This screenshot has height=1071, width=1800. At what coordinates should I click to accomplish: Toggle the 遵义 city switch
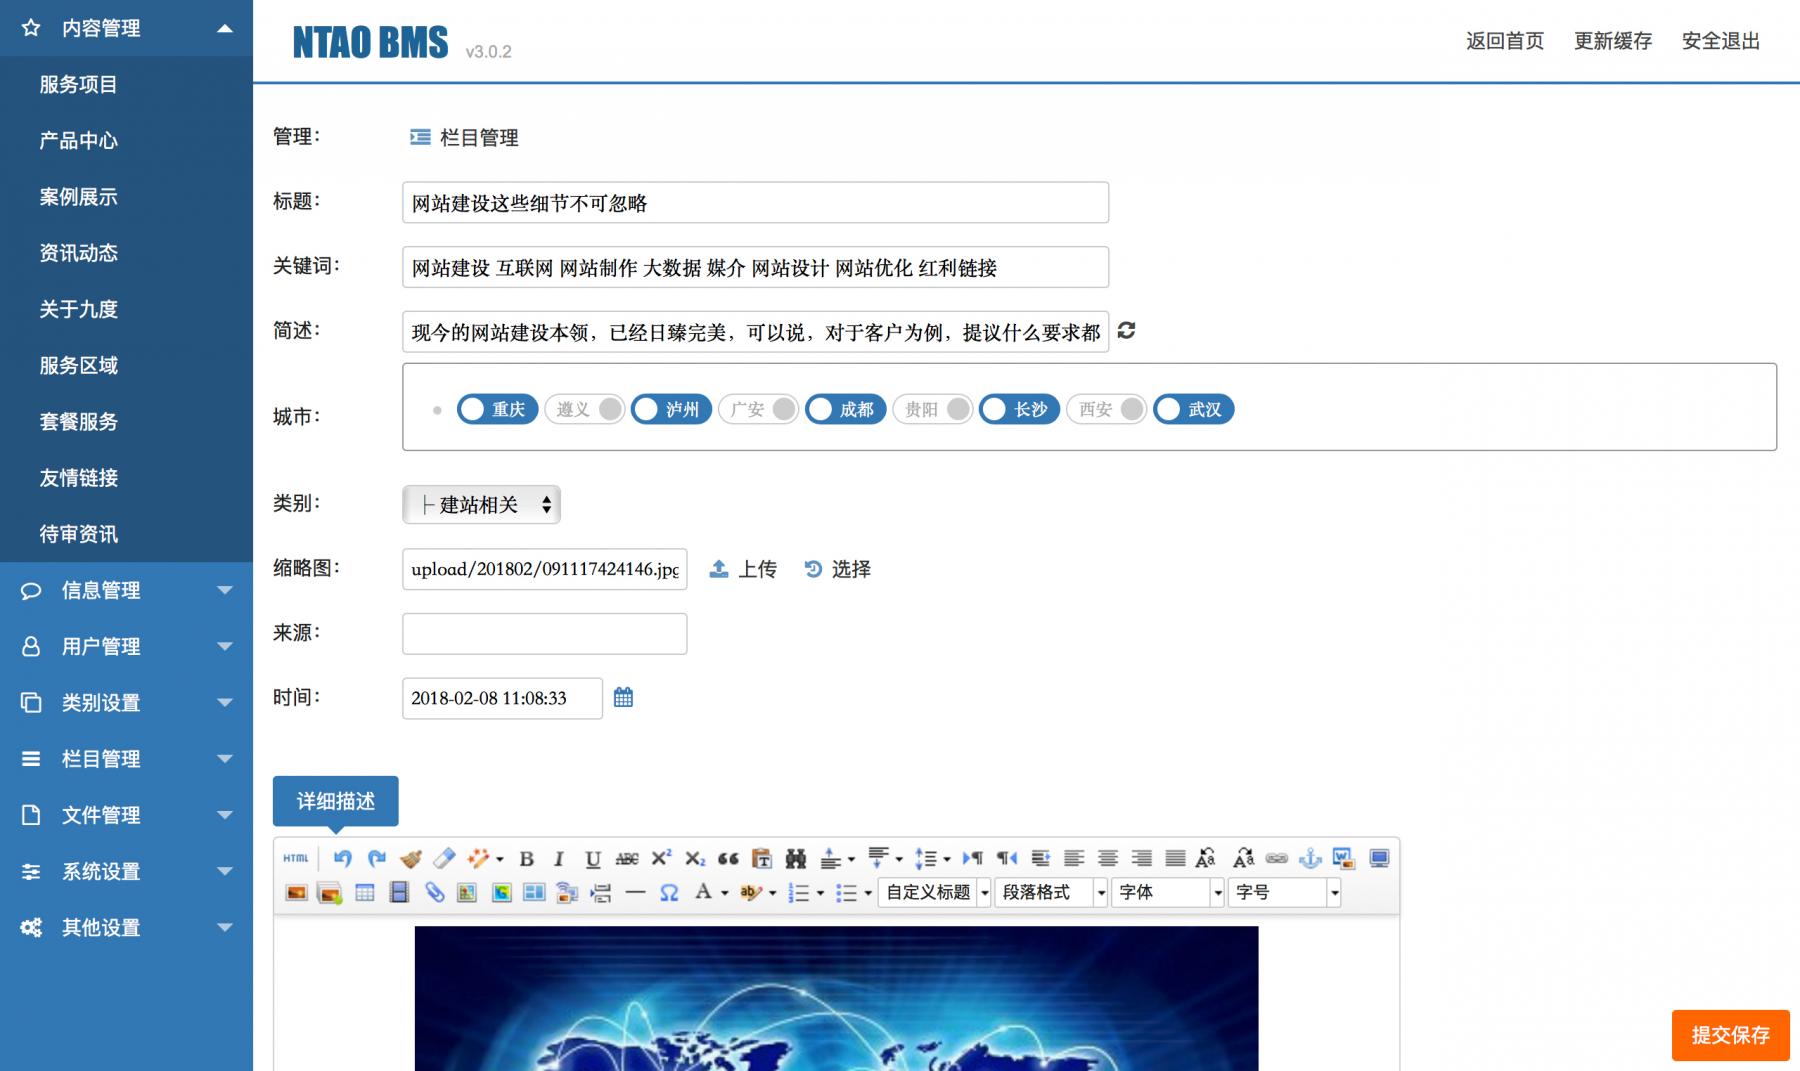[585, 409]
